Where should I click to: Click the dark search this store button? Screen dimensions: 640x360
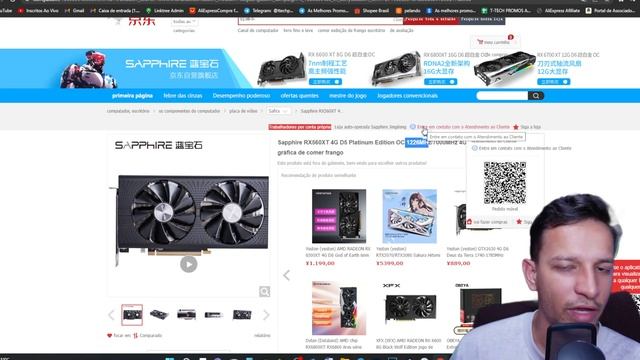coord(482,20)
